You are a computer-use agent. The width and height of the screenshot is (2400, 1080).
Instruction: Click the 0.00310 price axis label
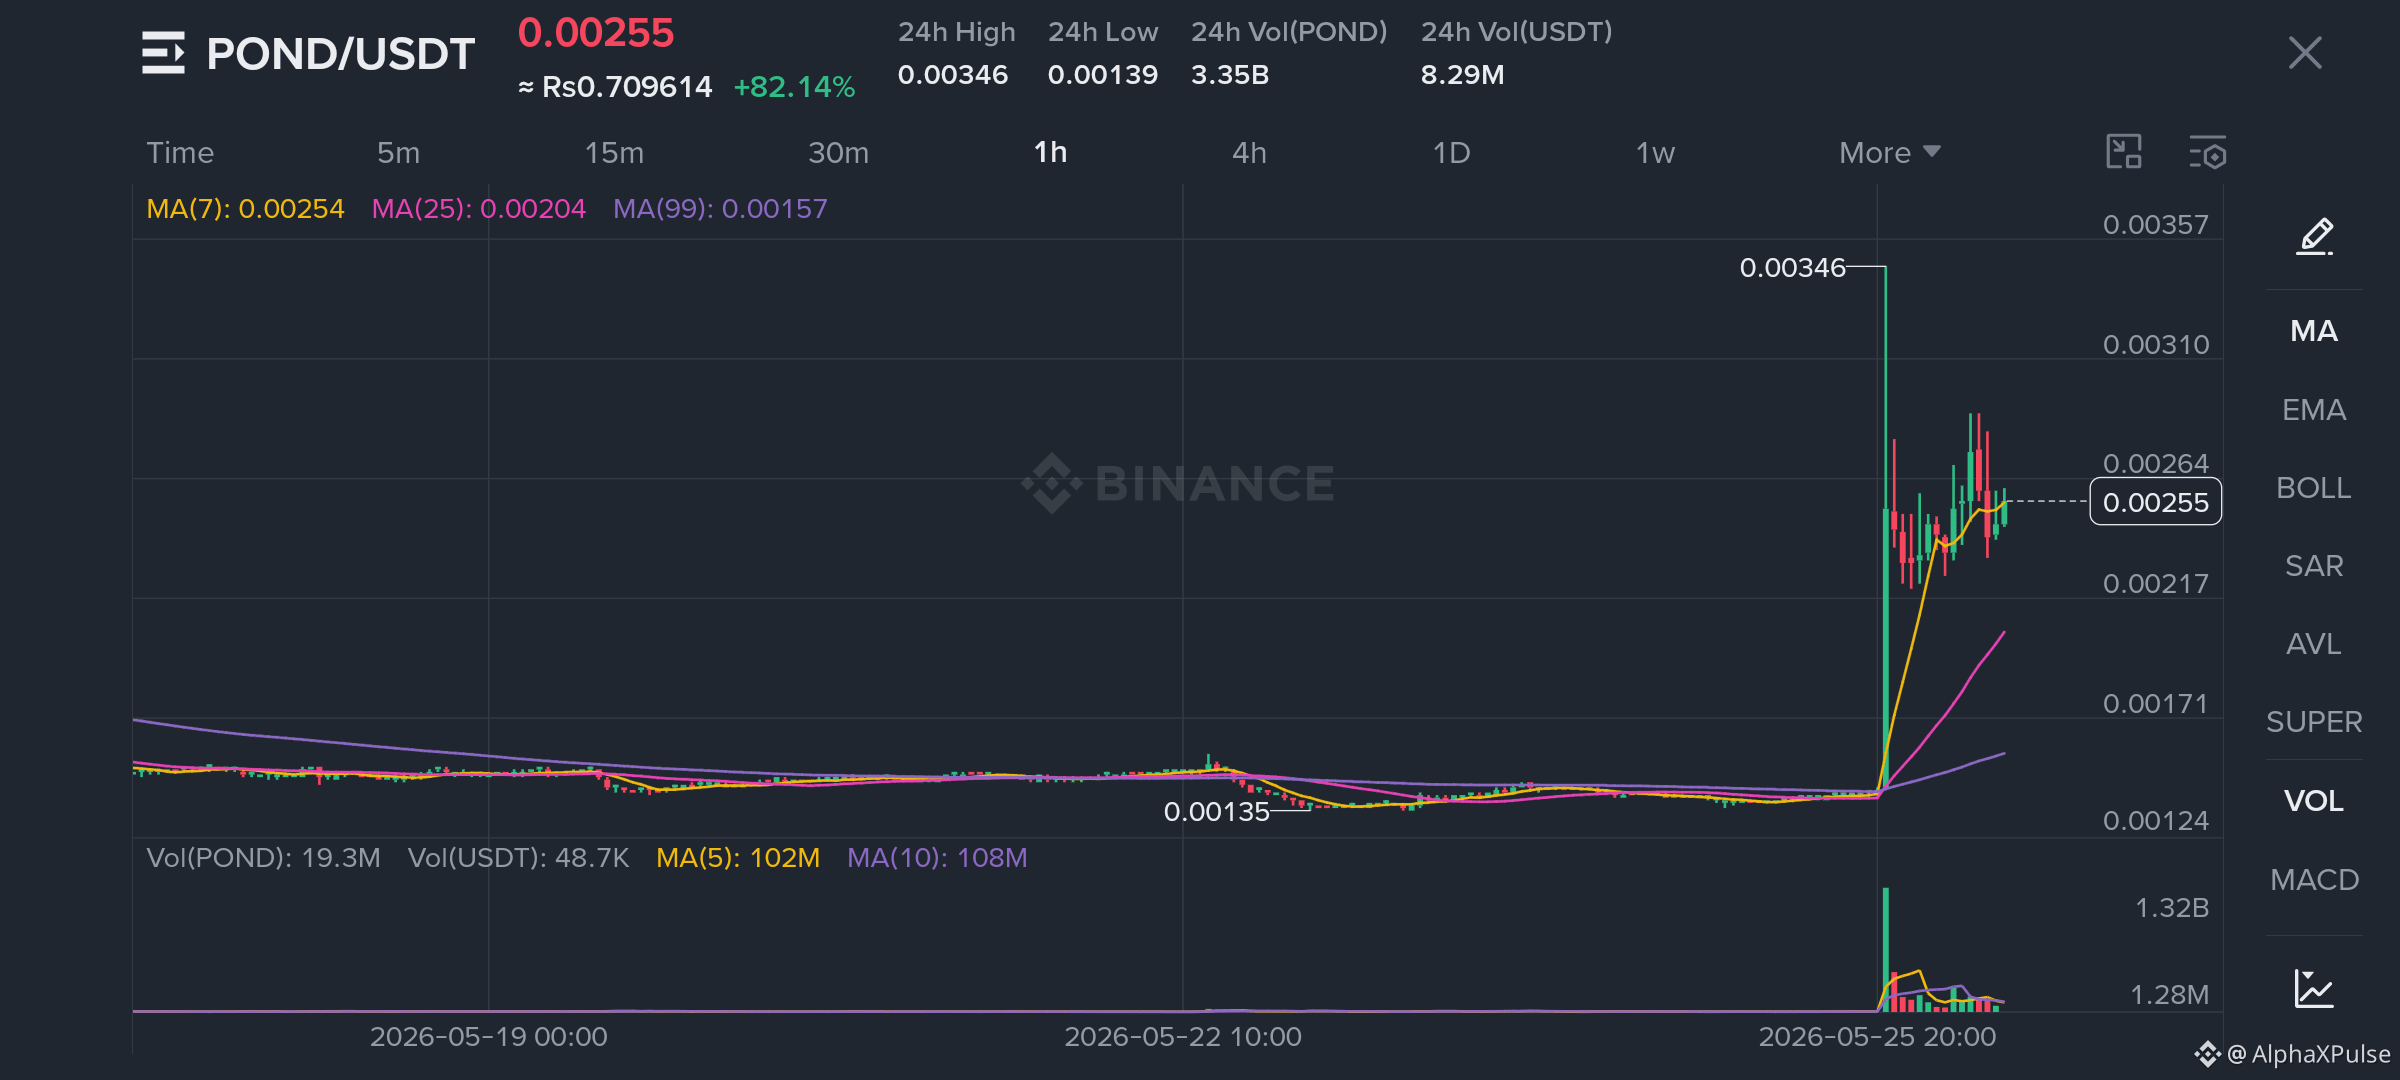(x=2155, y=345)
